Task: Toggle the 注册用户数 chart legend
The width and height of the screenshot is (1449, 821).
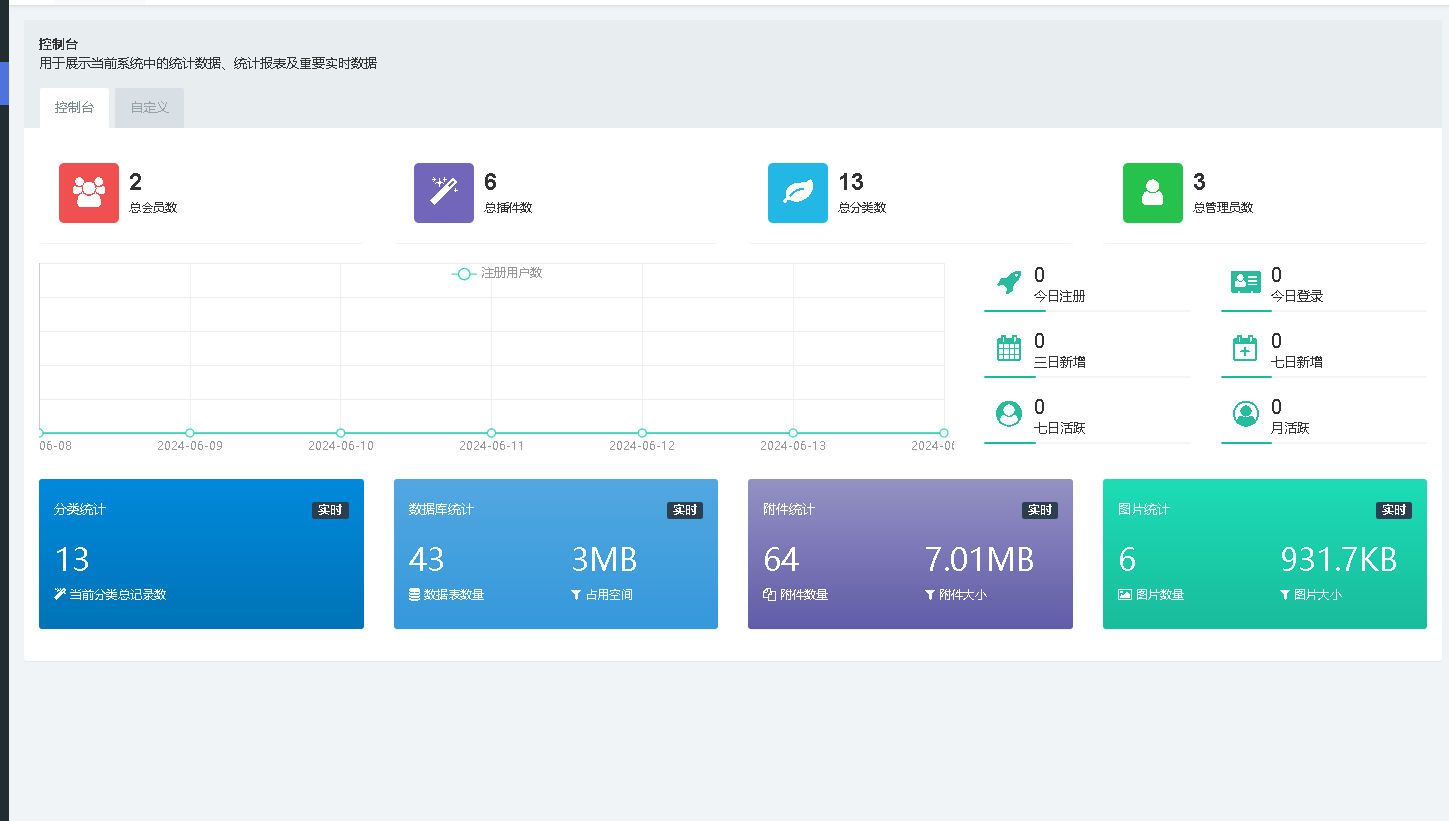Action: pyautogui.click(x=497, y=273)
